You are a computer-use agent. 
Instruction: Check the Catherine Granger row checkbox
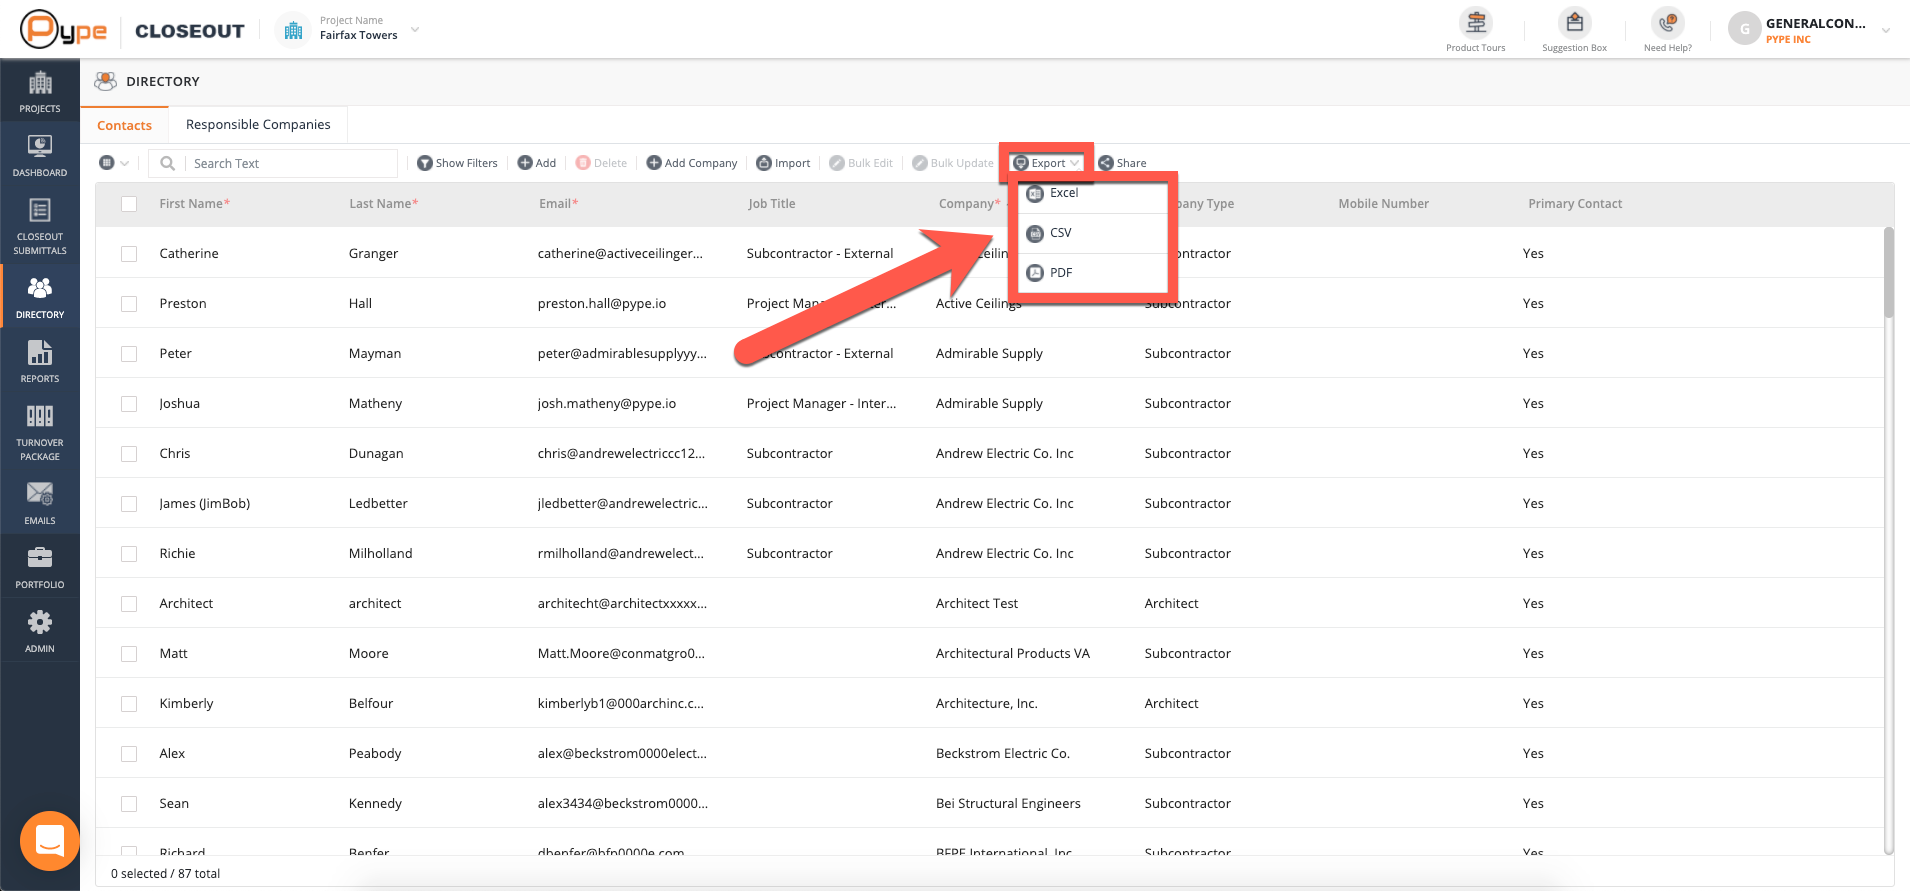point(129,254)
